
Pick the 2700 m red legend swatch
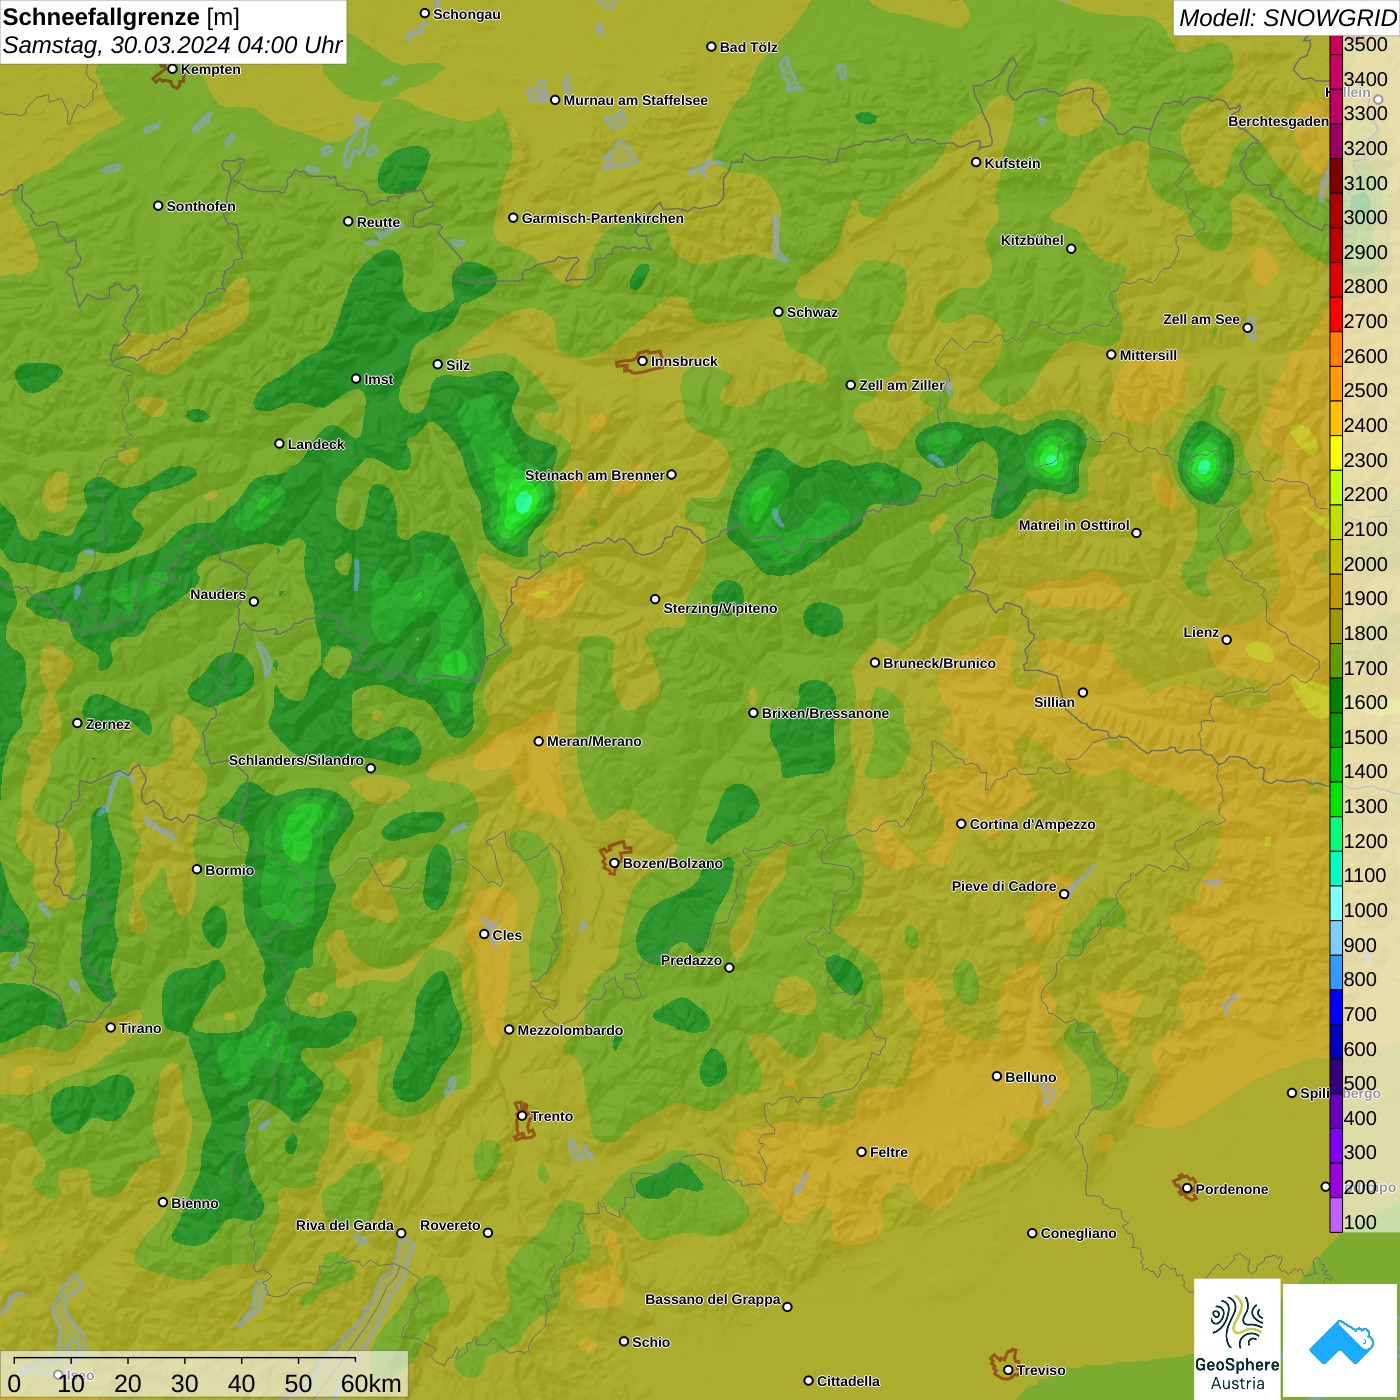click(x=1336, y=314)
